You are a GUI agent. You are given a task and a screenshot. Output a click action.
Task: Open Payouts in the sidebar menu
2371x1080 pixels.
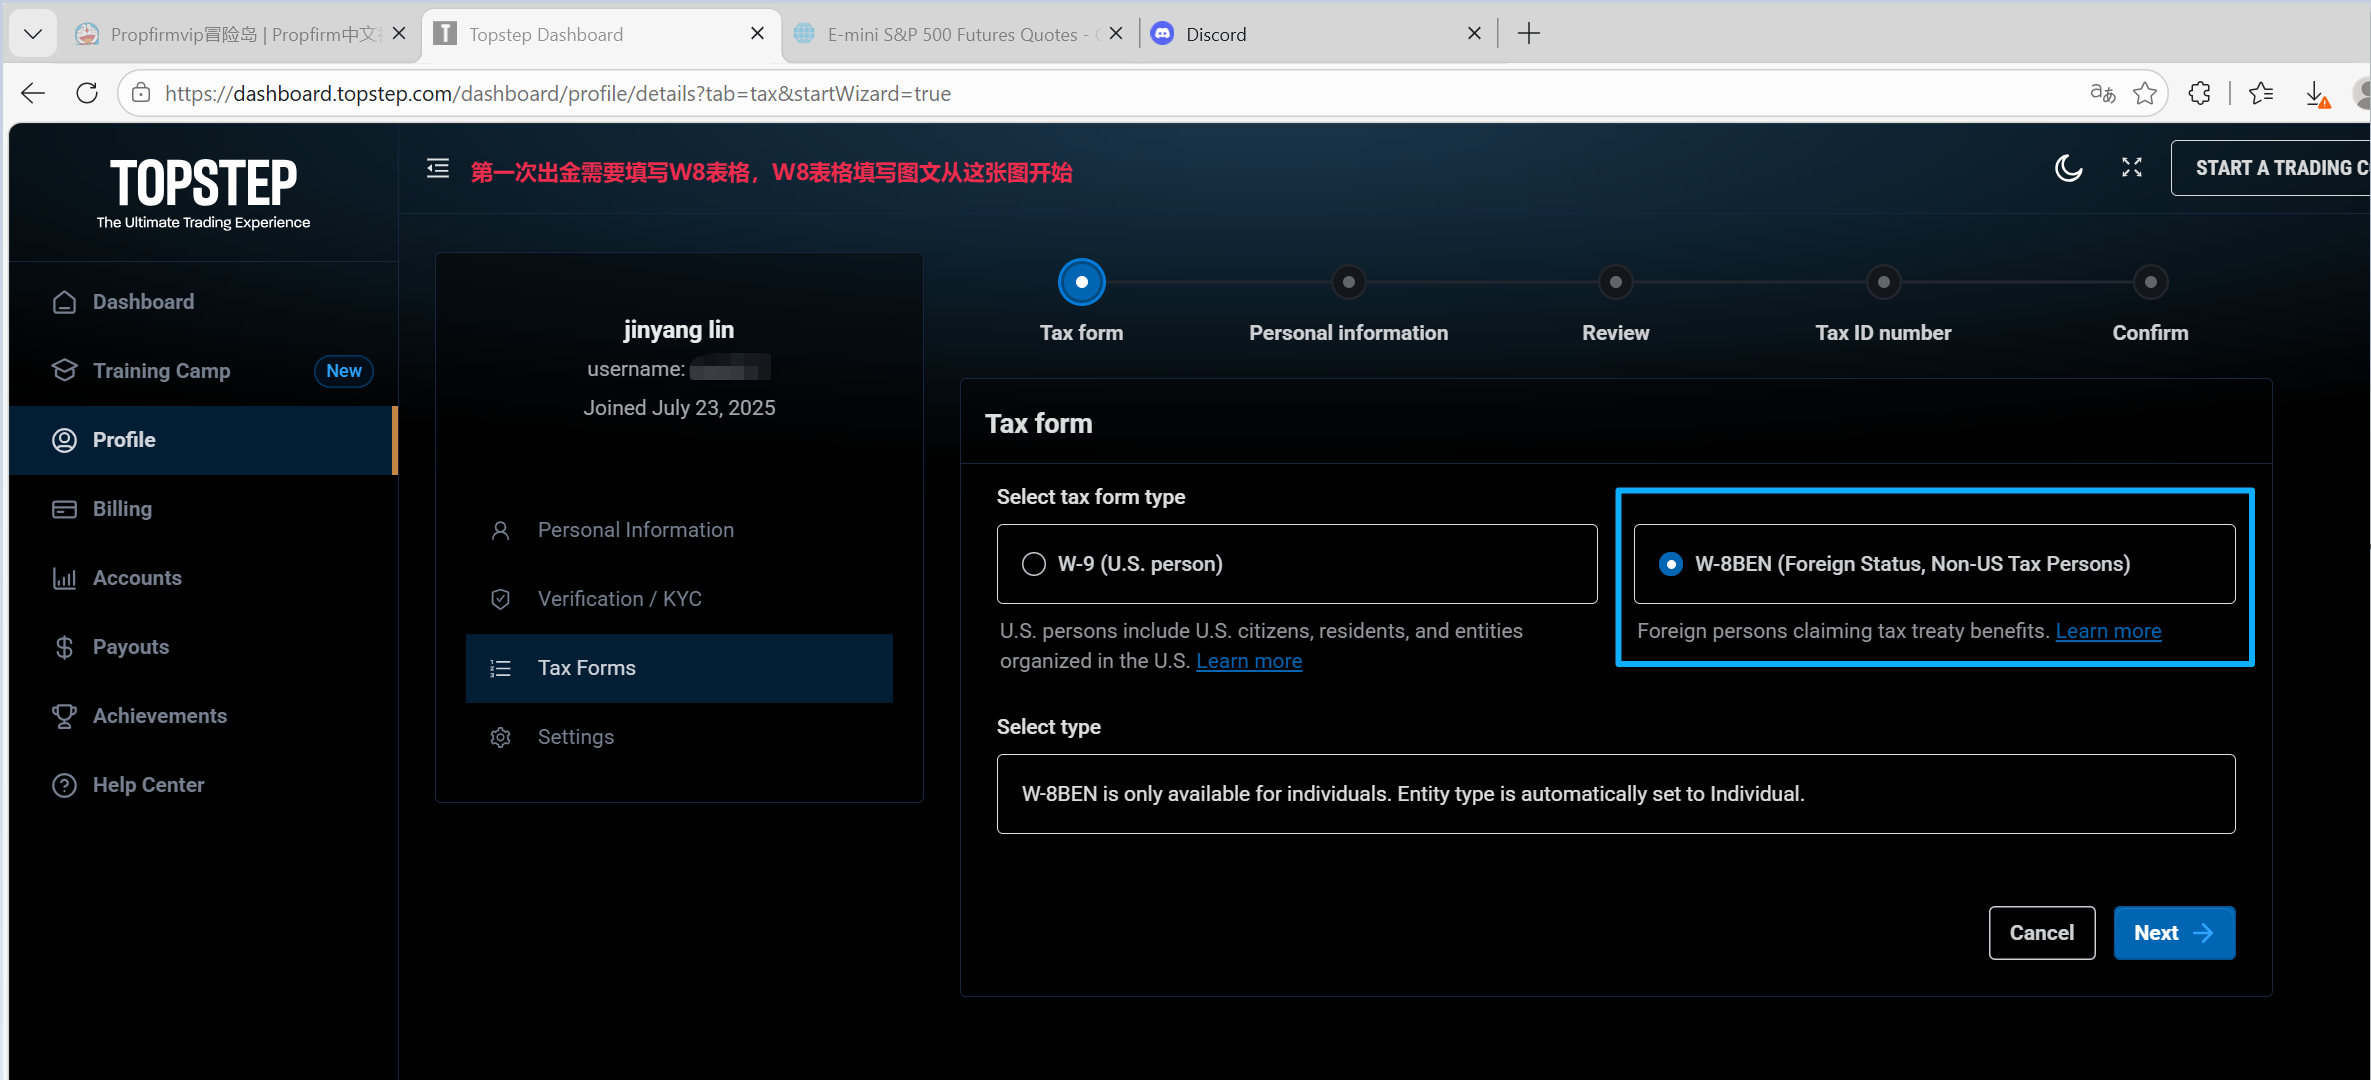[203, 647]
